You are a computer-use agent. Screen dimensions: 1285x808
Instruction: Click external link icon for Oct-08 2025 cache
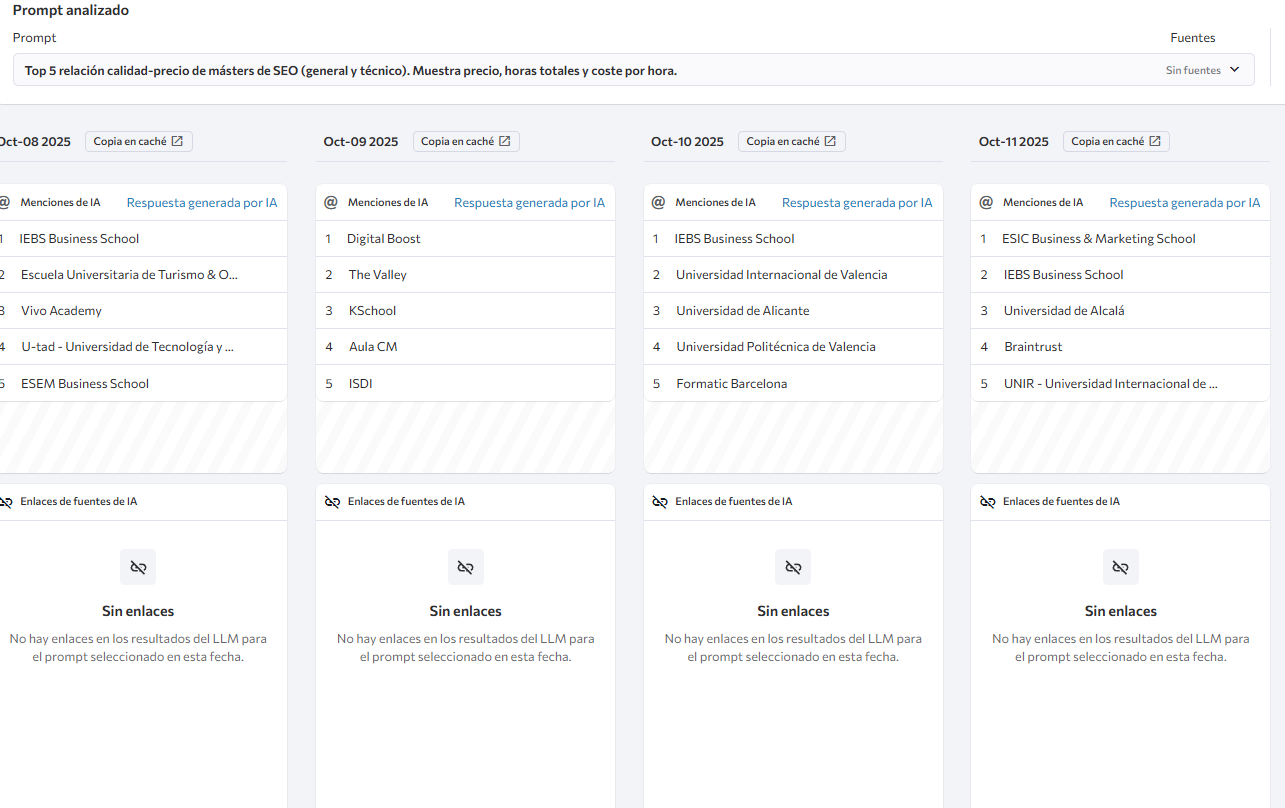177,142
